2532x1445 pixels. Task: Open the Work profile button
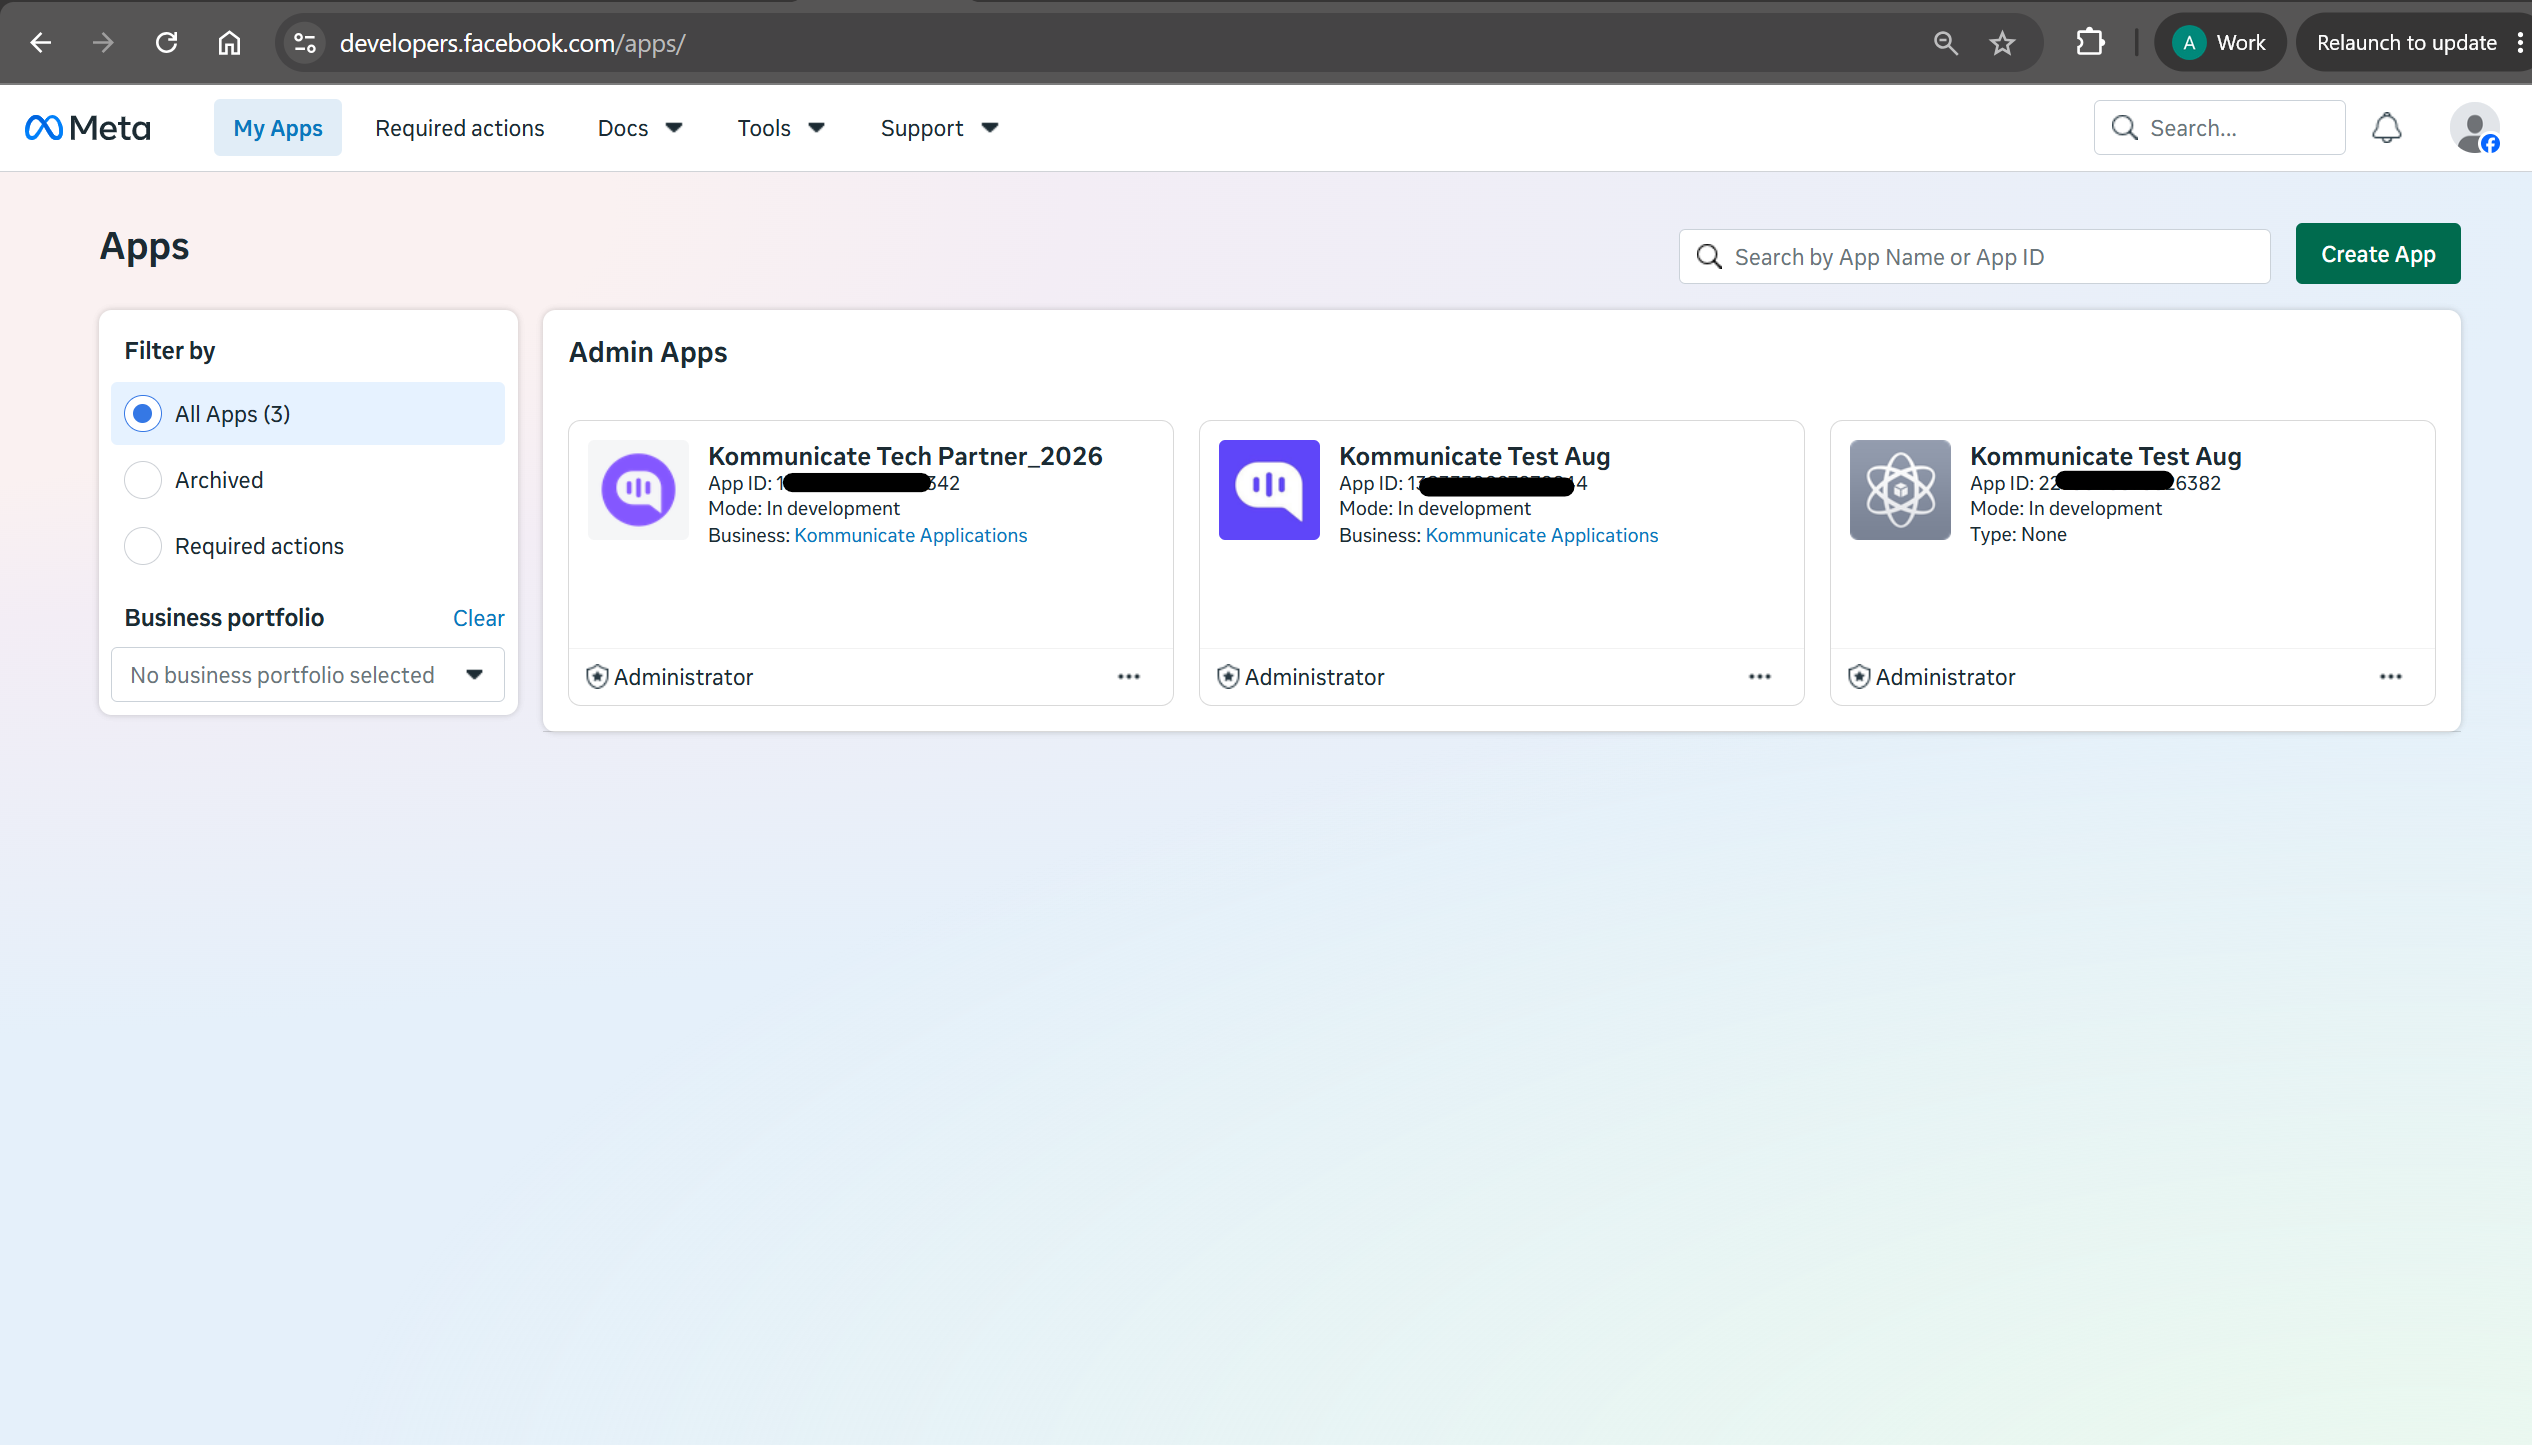coord(2220,43)
